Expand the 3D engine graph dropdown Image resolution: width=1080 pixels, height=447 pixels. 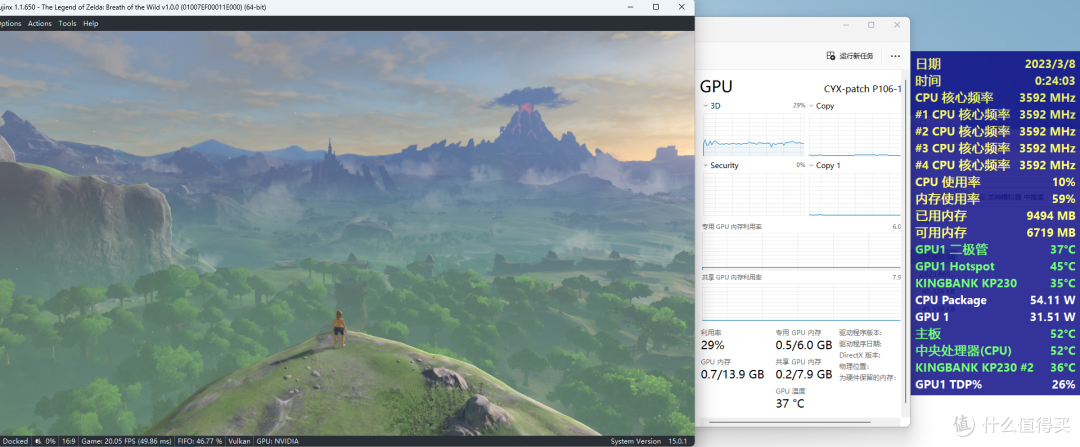(x=706, y=106)
